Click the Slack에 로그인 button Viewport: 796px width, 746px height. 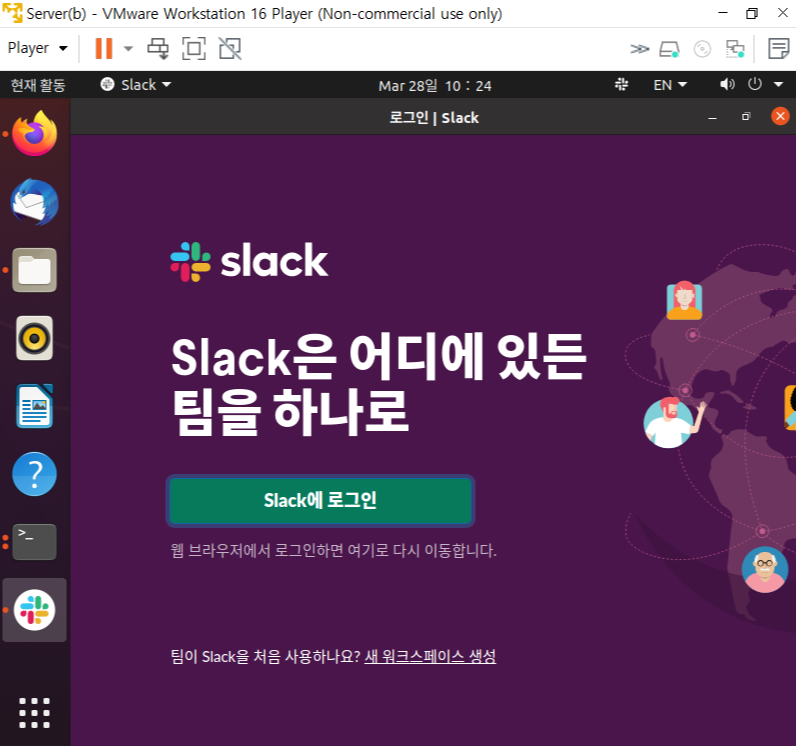pyautogui.click(x=320, y=501)
